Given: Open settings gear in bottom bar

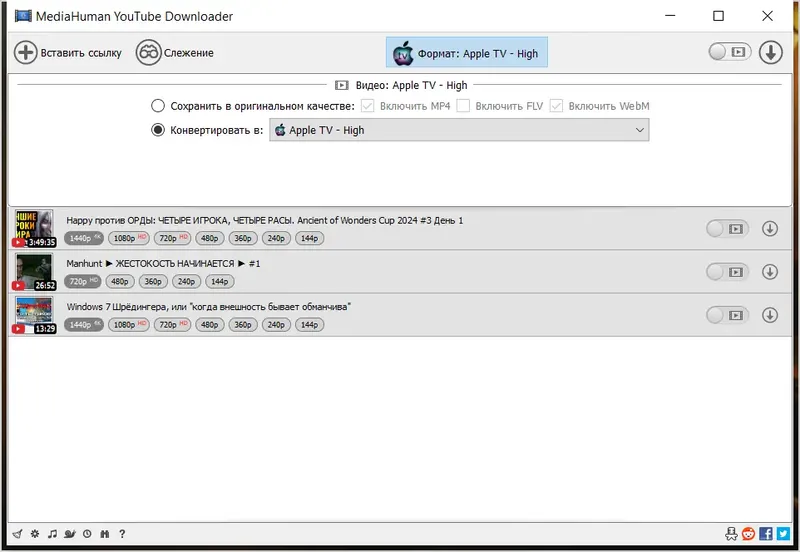Looking at the screenshot, I should click(35, 534).
